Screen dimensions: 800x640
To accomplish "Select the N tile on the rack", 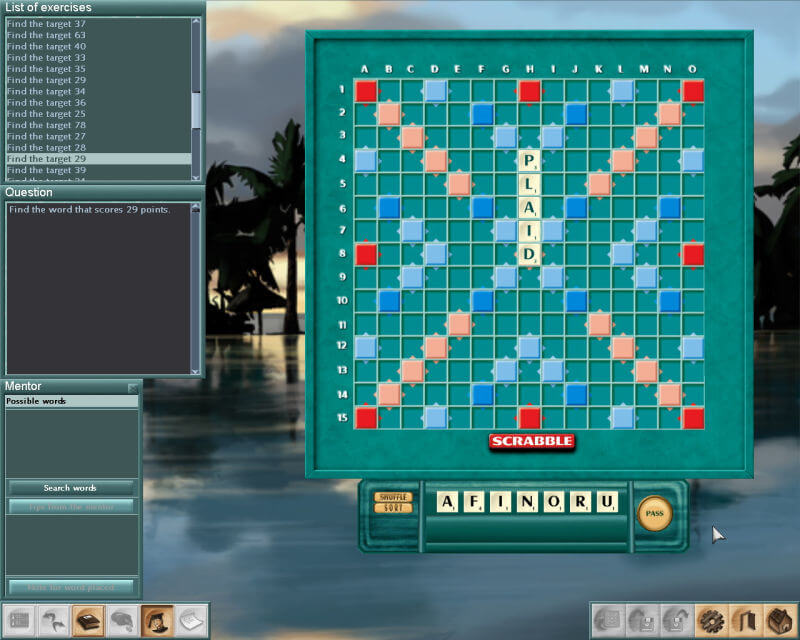I will point(527,502).
